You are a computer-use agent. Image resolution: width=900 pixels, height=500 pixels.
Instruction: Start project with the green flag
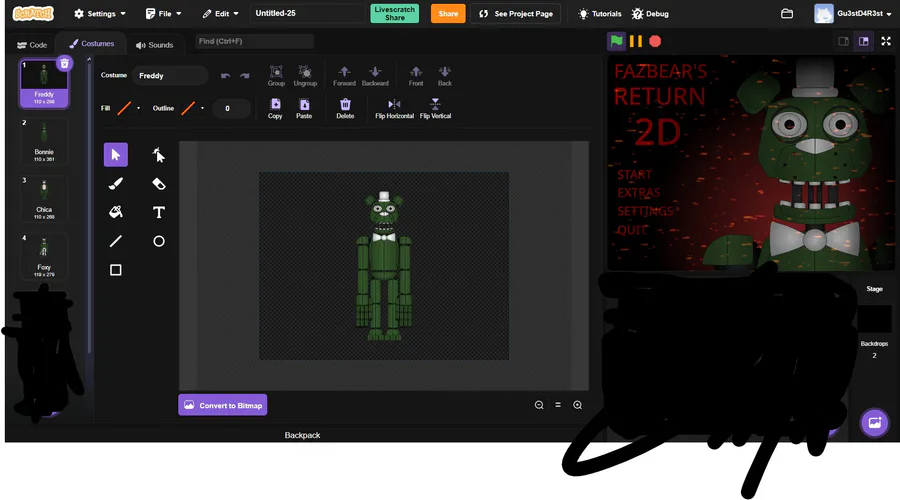[x=616, y=41]
